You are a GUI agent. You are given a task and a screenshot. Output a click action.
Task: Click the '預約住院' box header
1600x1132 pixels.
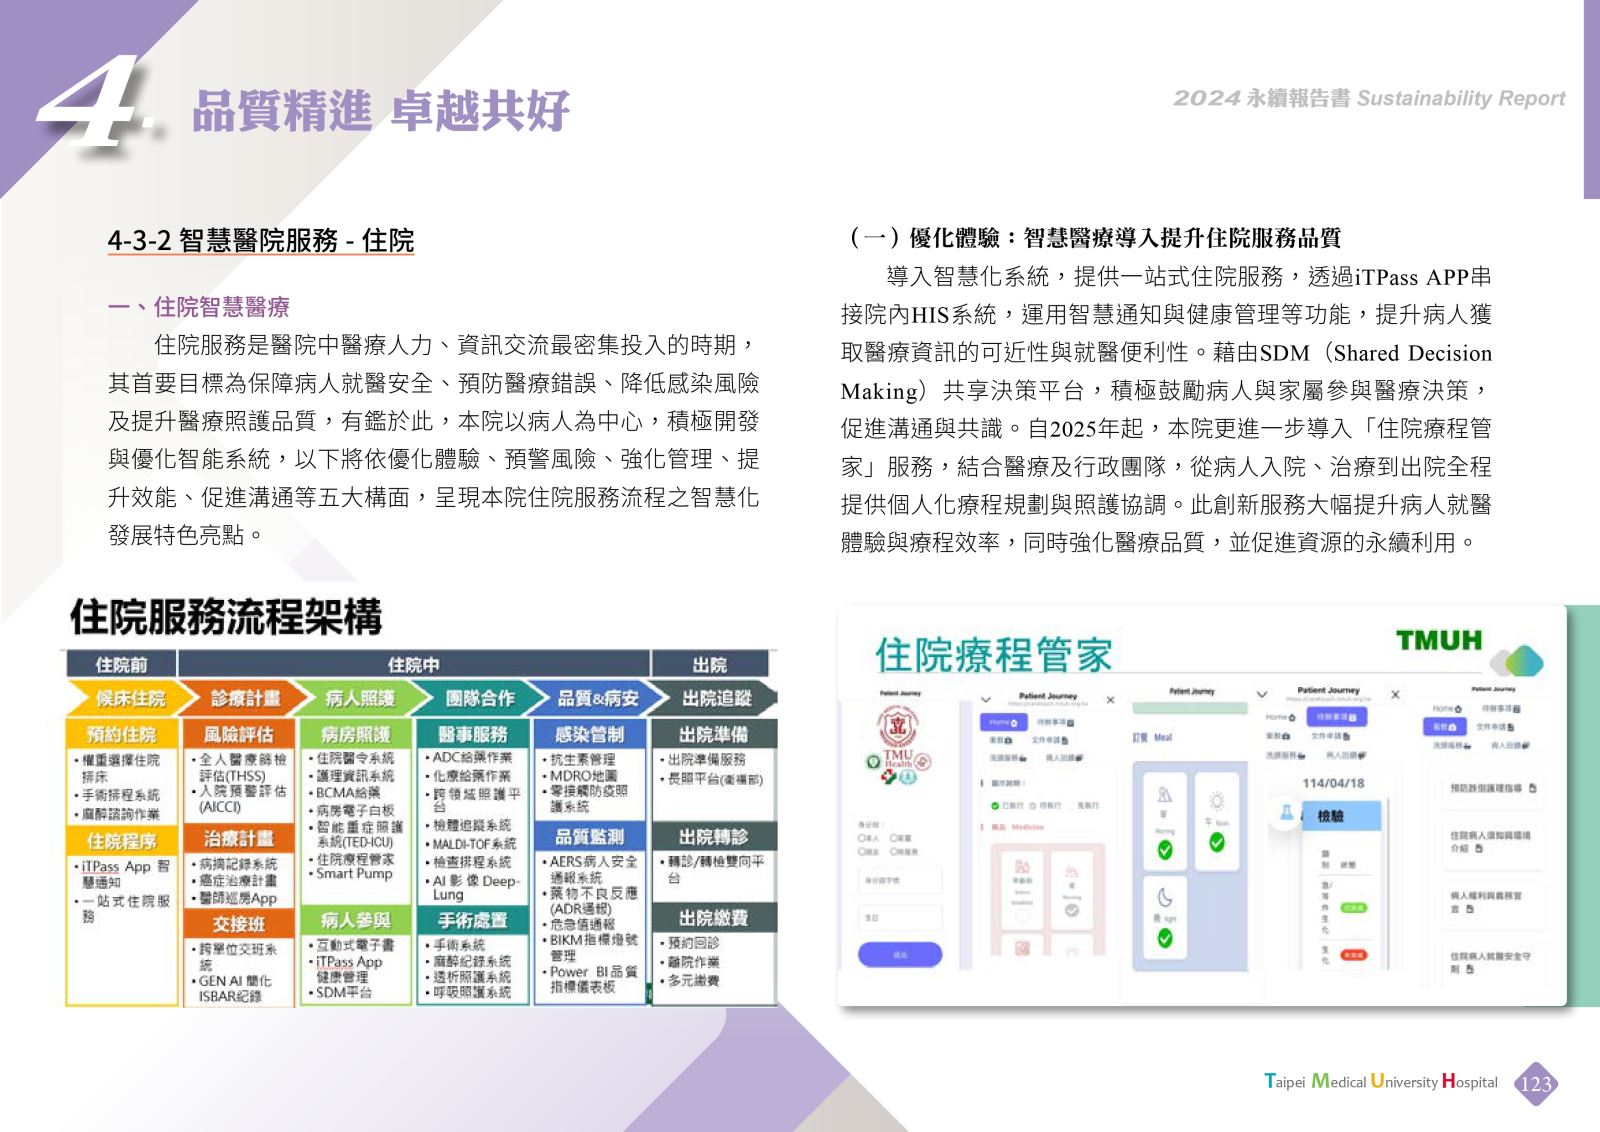tap(121, 734)
